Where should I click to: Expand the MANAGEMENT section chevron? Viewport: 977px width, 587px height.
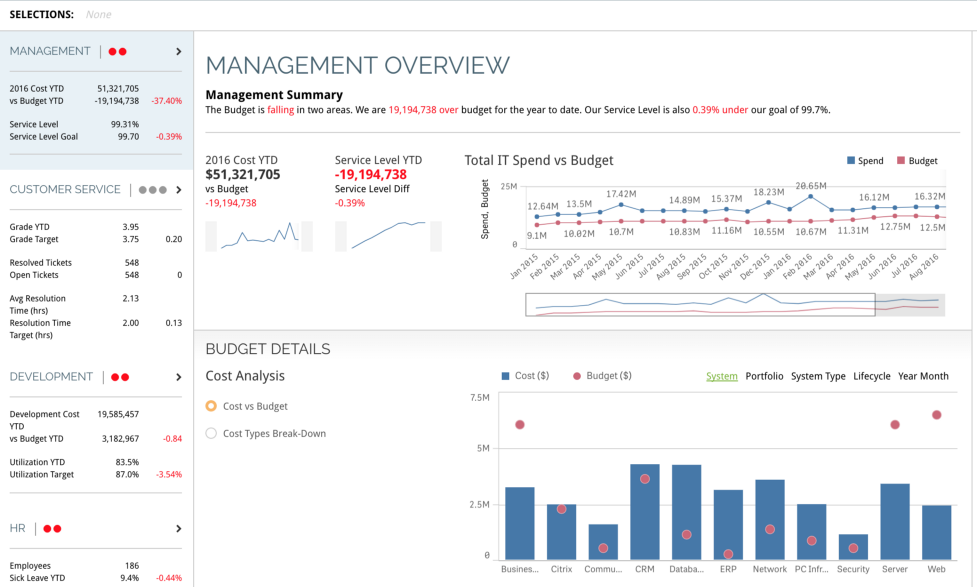[x=178, y=51]
